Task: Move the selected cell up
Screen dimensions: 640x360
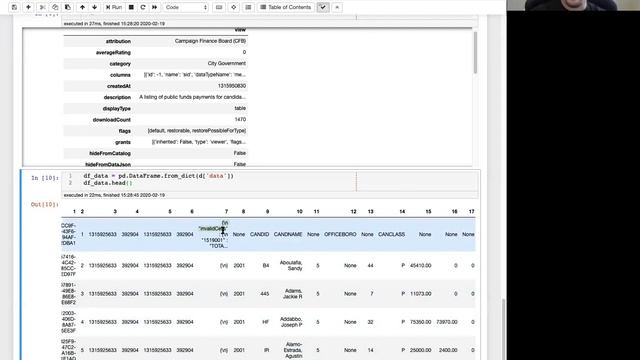Action: (x=82, y=7)
